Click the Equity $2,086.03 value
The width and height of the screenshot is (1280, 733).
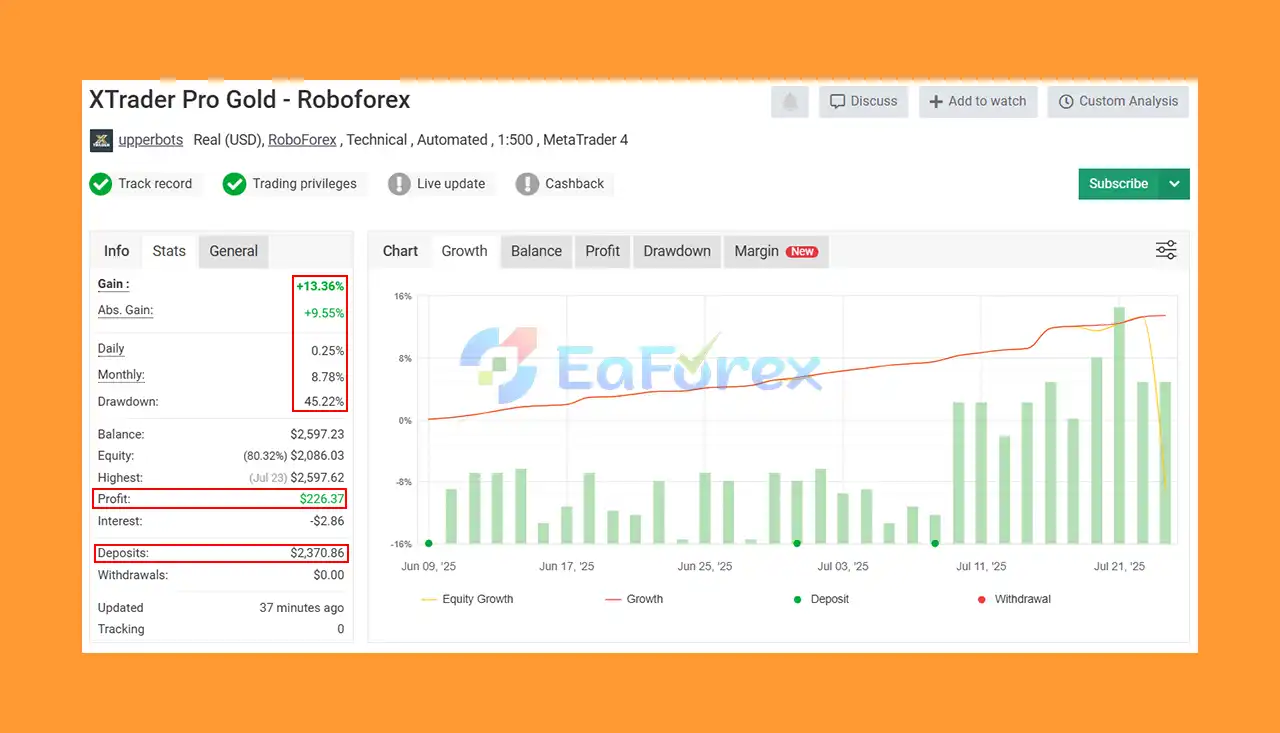coord(317,456)
